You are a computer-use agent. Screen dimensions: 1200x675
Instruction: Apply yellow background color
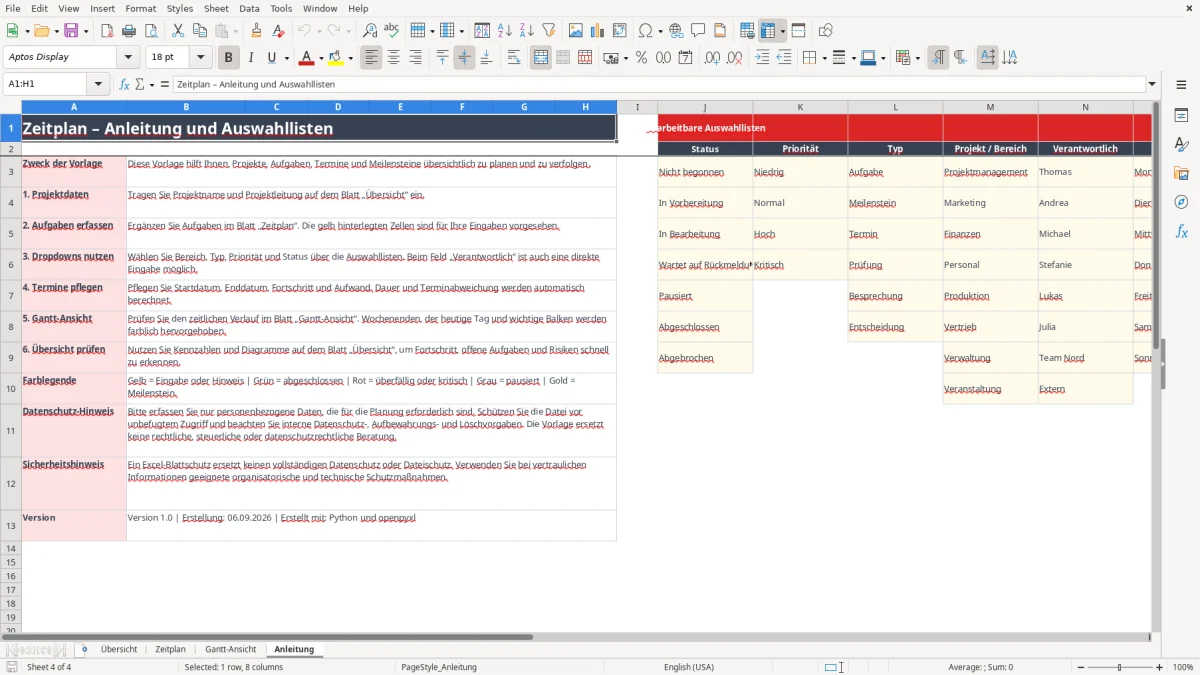[336, 58]
